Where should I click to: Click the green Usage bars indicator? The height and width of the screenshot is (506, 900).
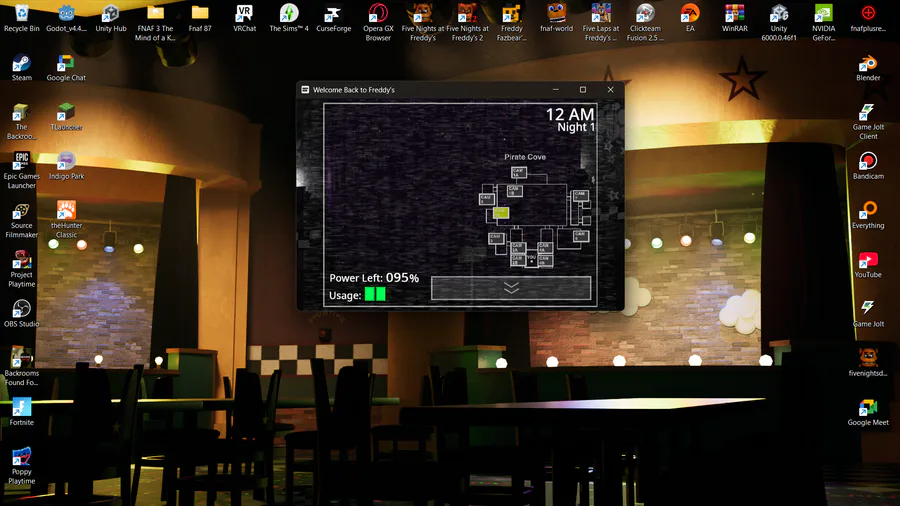pyautogui.click(x=375, y=294)
